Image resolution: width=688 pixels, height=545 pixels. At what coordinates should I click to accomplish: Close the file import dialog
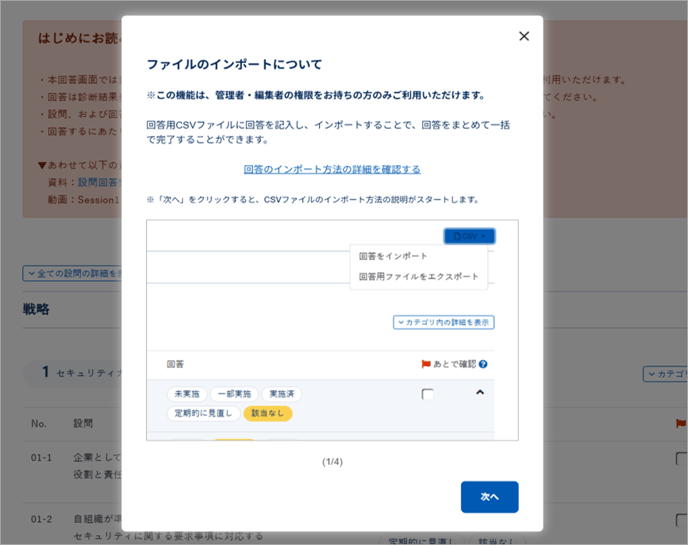(x=523, y=36)
